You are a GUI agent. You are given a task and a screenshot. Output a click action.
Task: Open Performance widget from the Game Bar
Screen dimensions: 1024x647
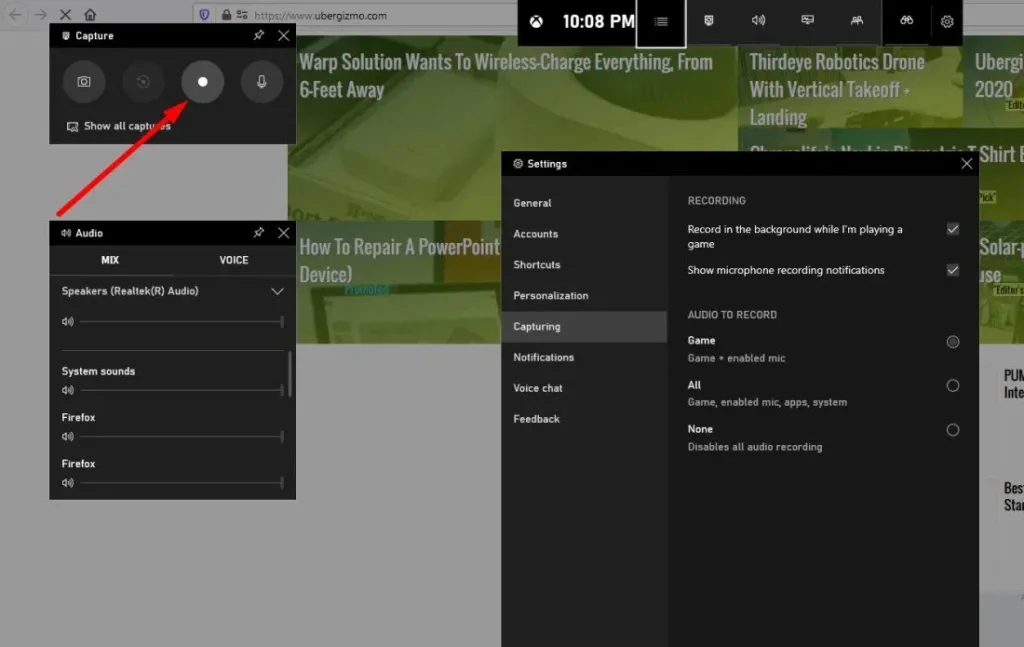[x=807, y=21]
